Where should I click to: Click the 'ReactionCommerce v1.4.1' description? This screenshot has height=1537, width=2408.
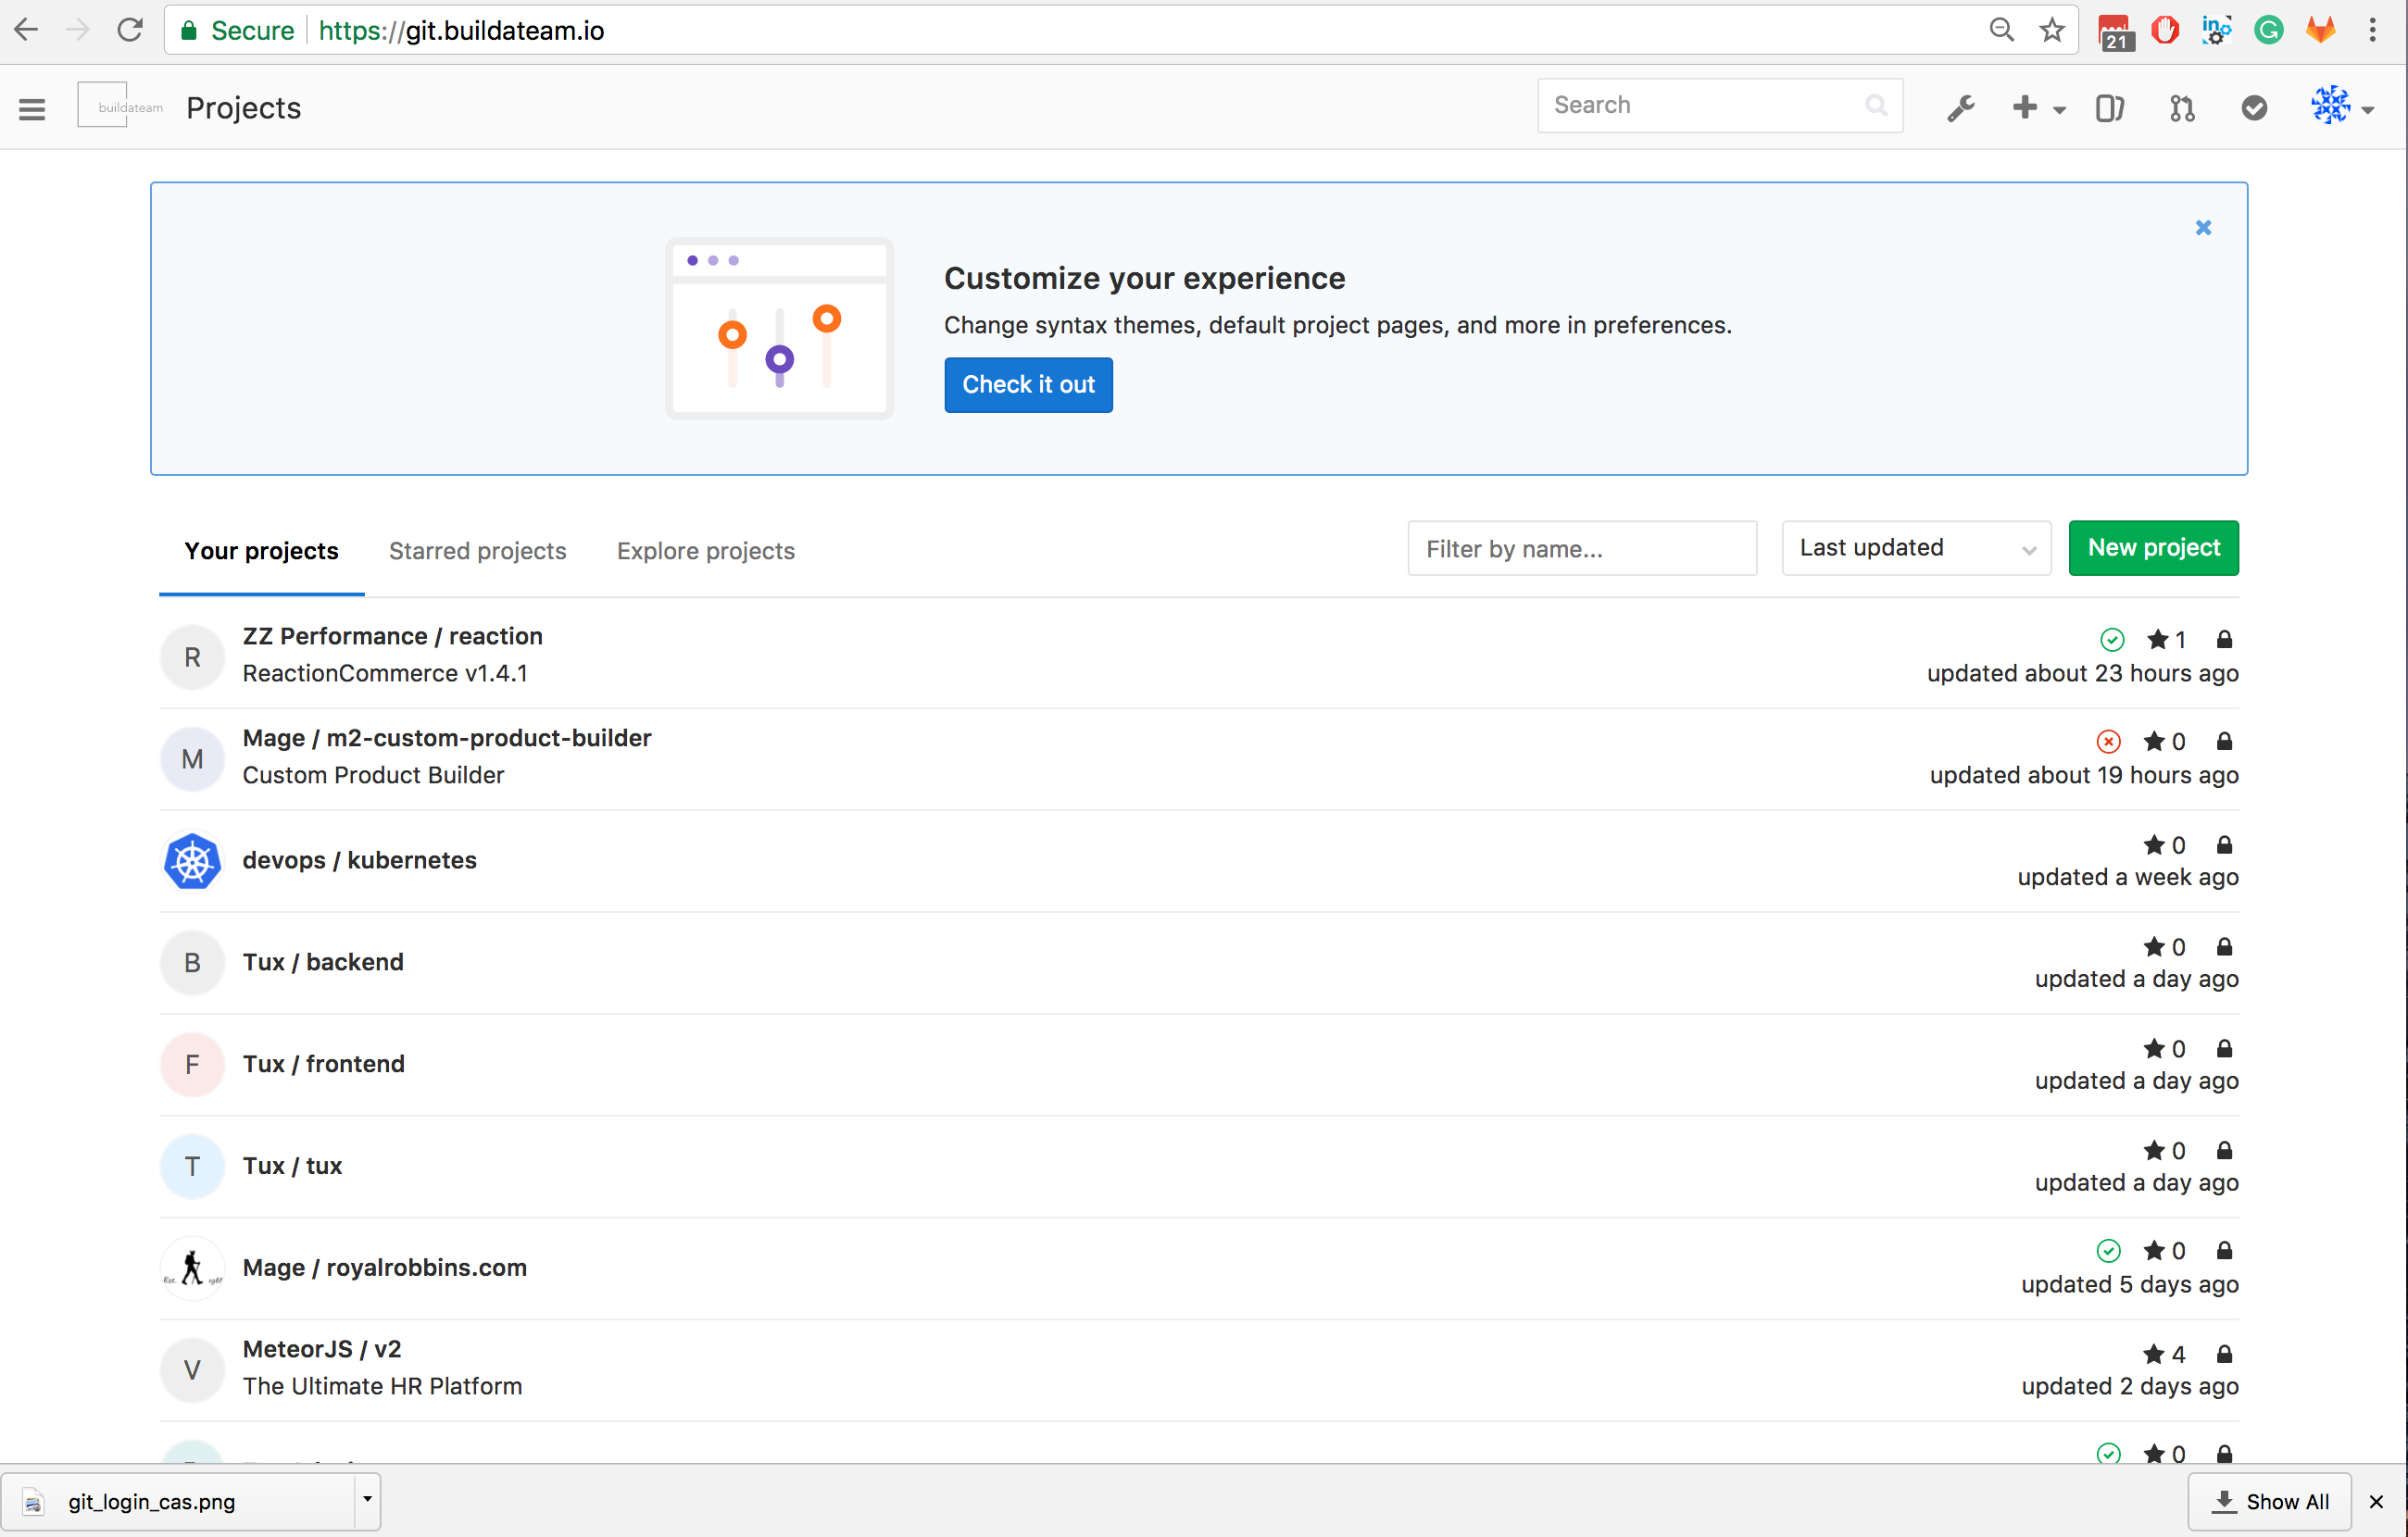[385, 674]
